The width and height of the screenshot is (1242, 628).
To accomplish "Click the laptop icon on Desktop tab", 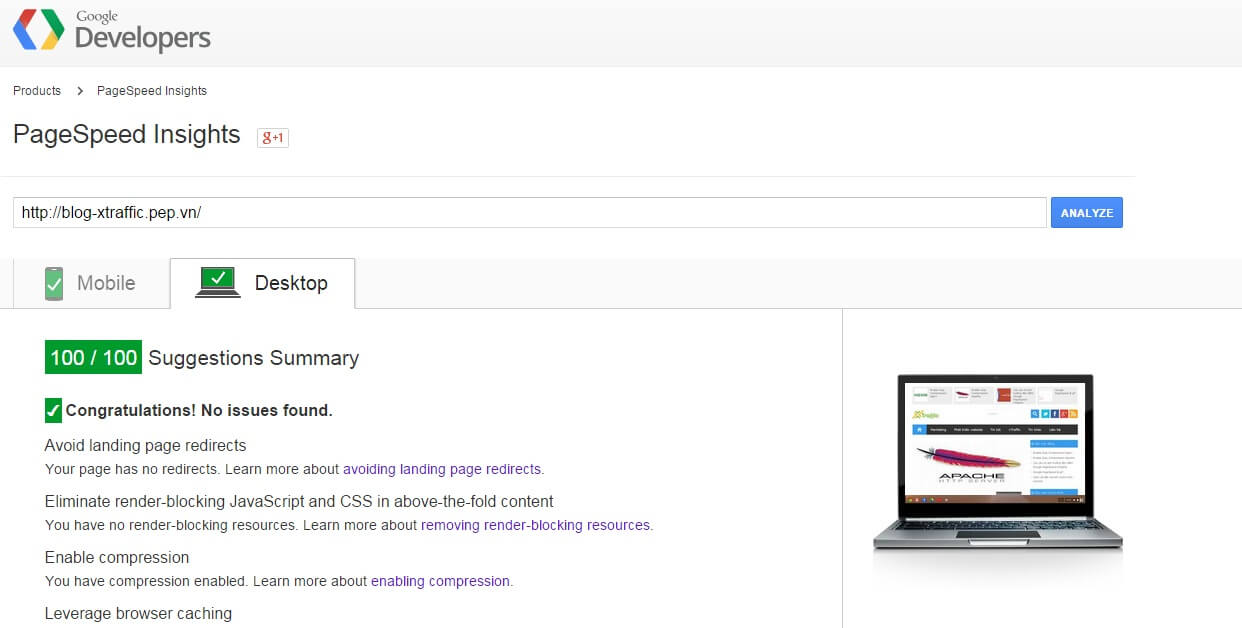I will coord(217,282).
